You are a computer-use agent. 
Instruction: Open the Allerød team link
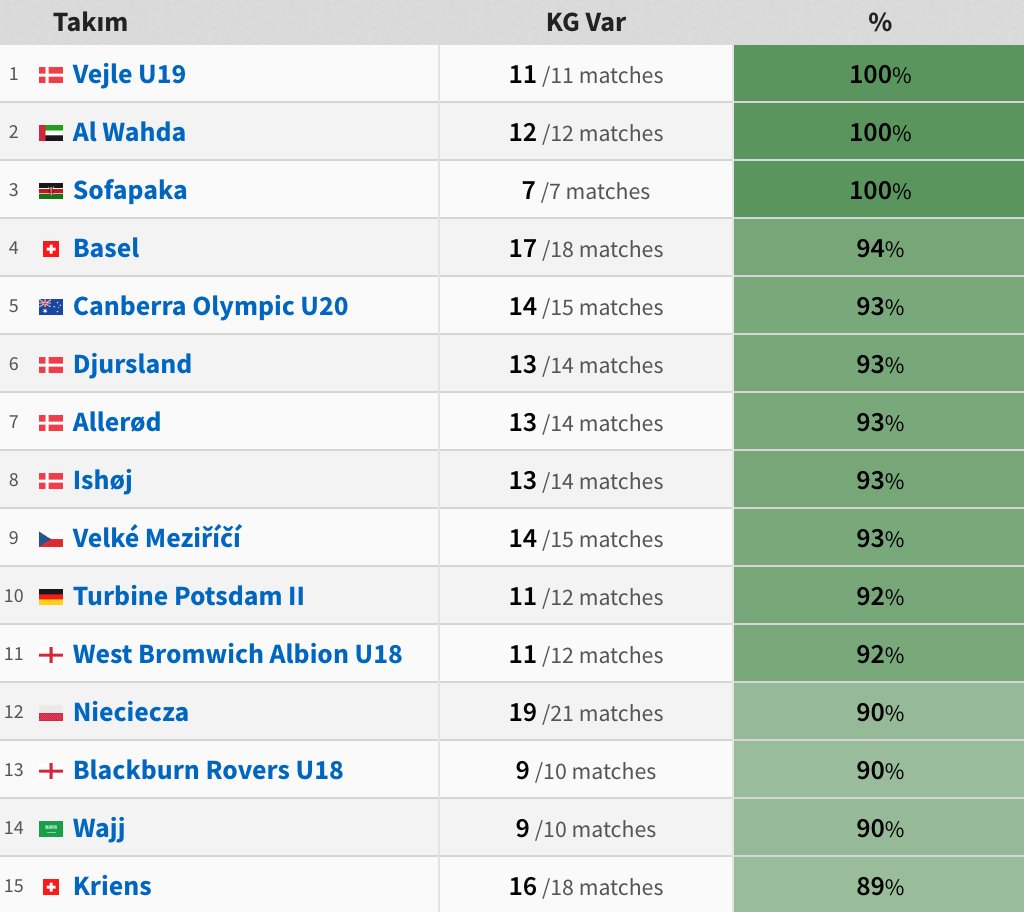click(x=117, y=422)
